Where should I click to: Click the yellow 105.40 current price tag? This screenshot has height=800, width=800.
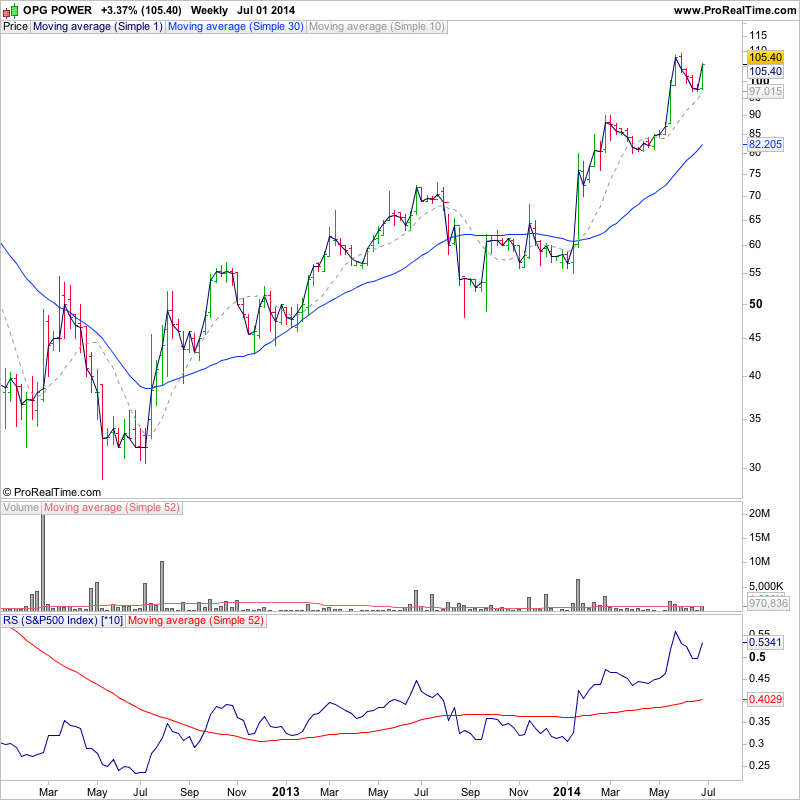765,57
